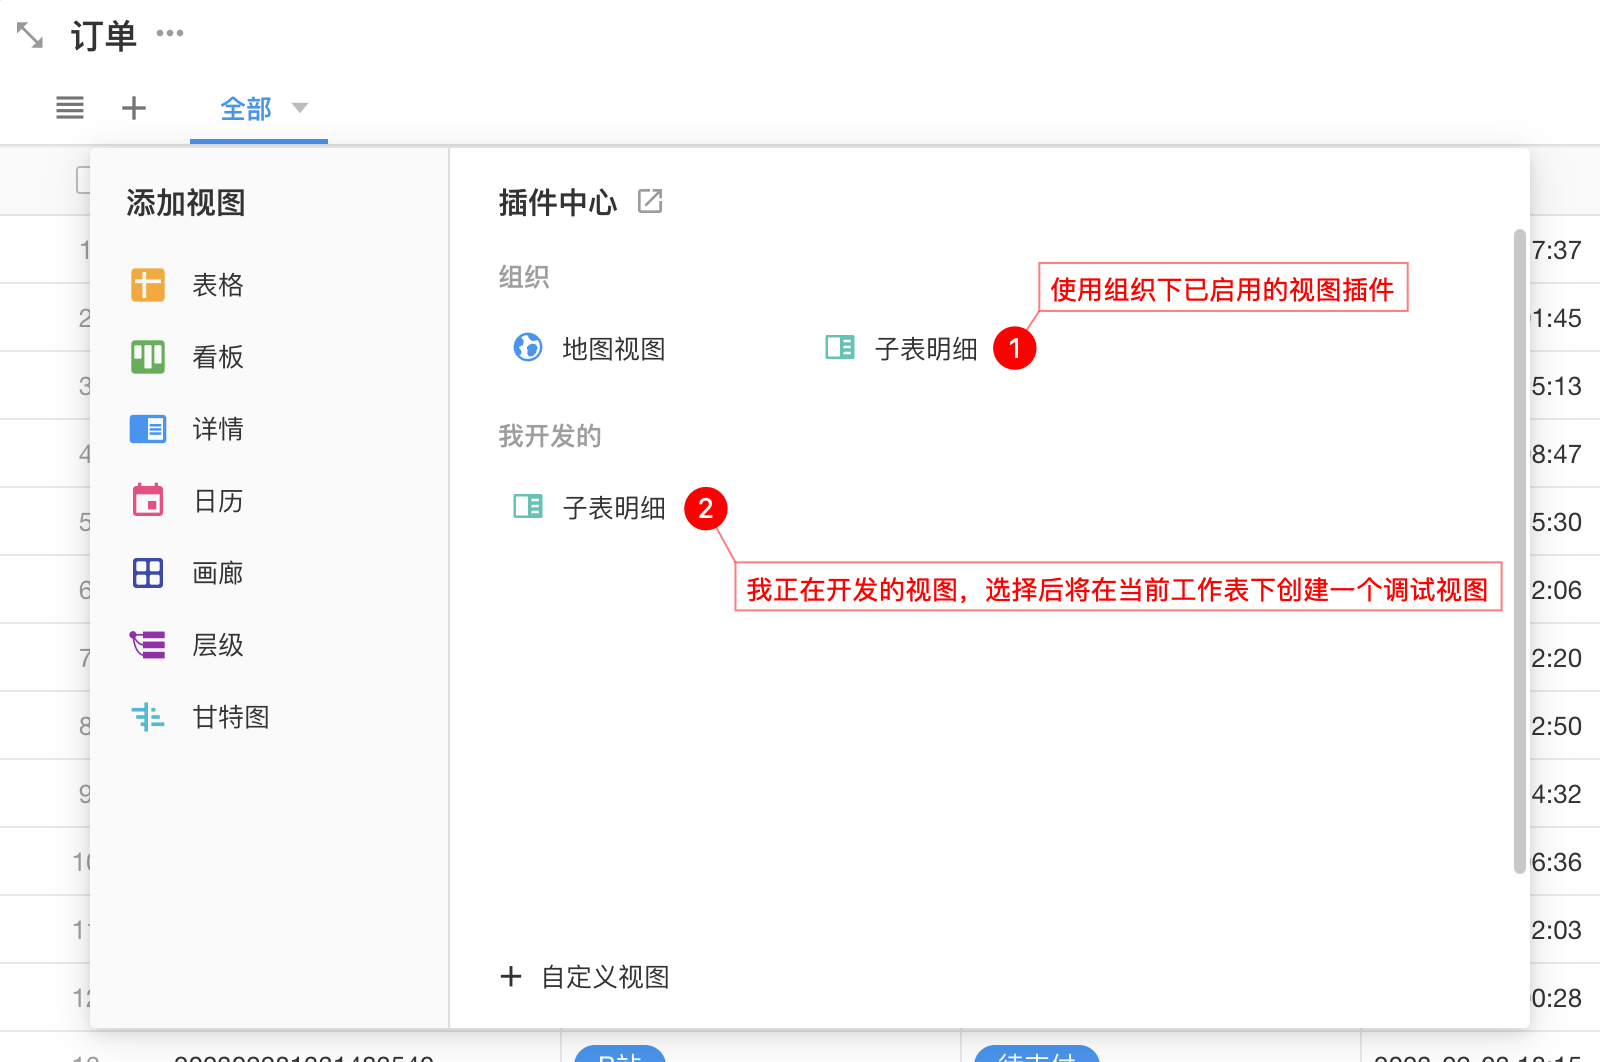Image resolution: width=1600 pixels, height=1062 pixels.
Task: Click the time cell 5:13
Action: [1557, 386]
